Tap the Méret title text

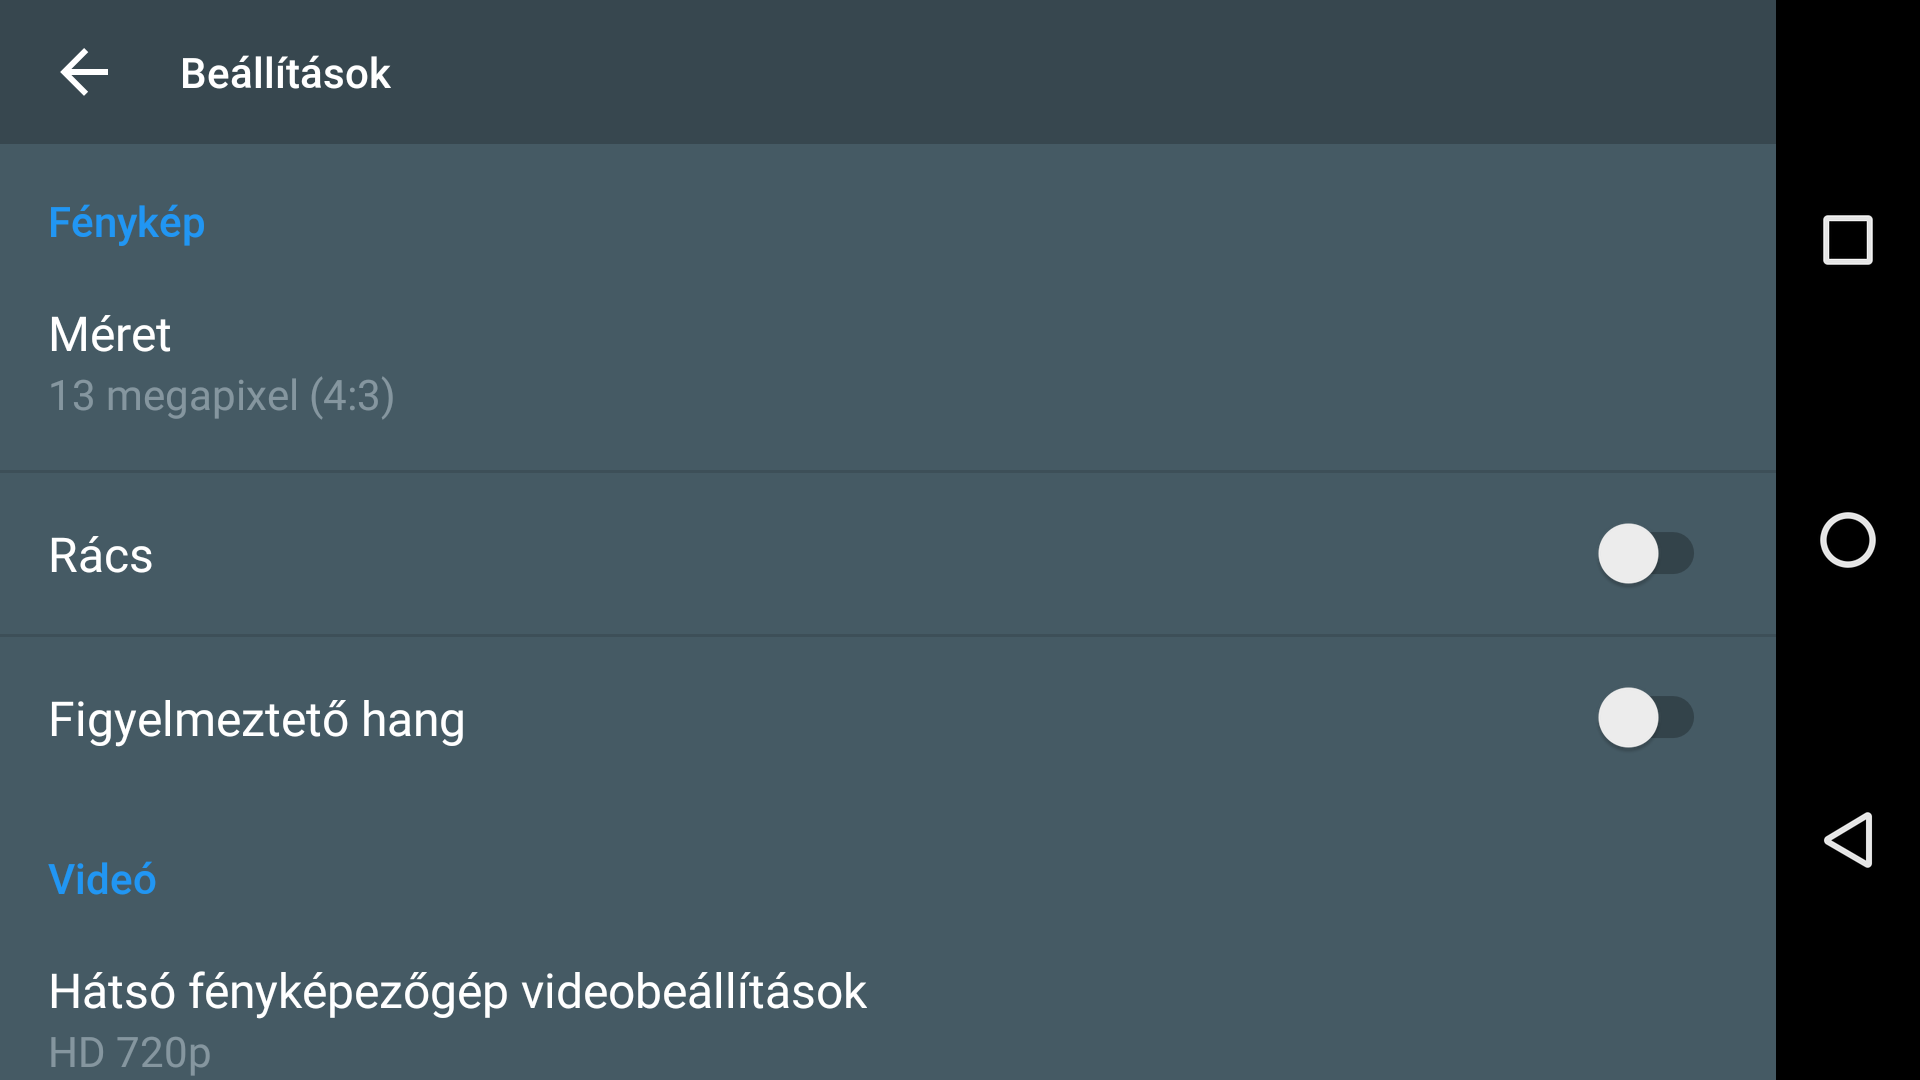[x=110, y=334]
